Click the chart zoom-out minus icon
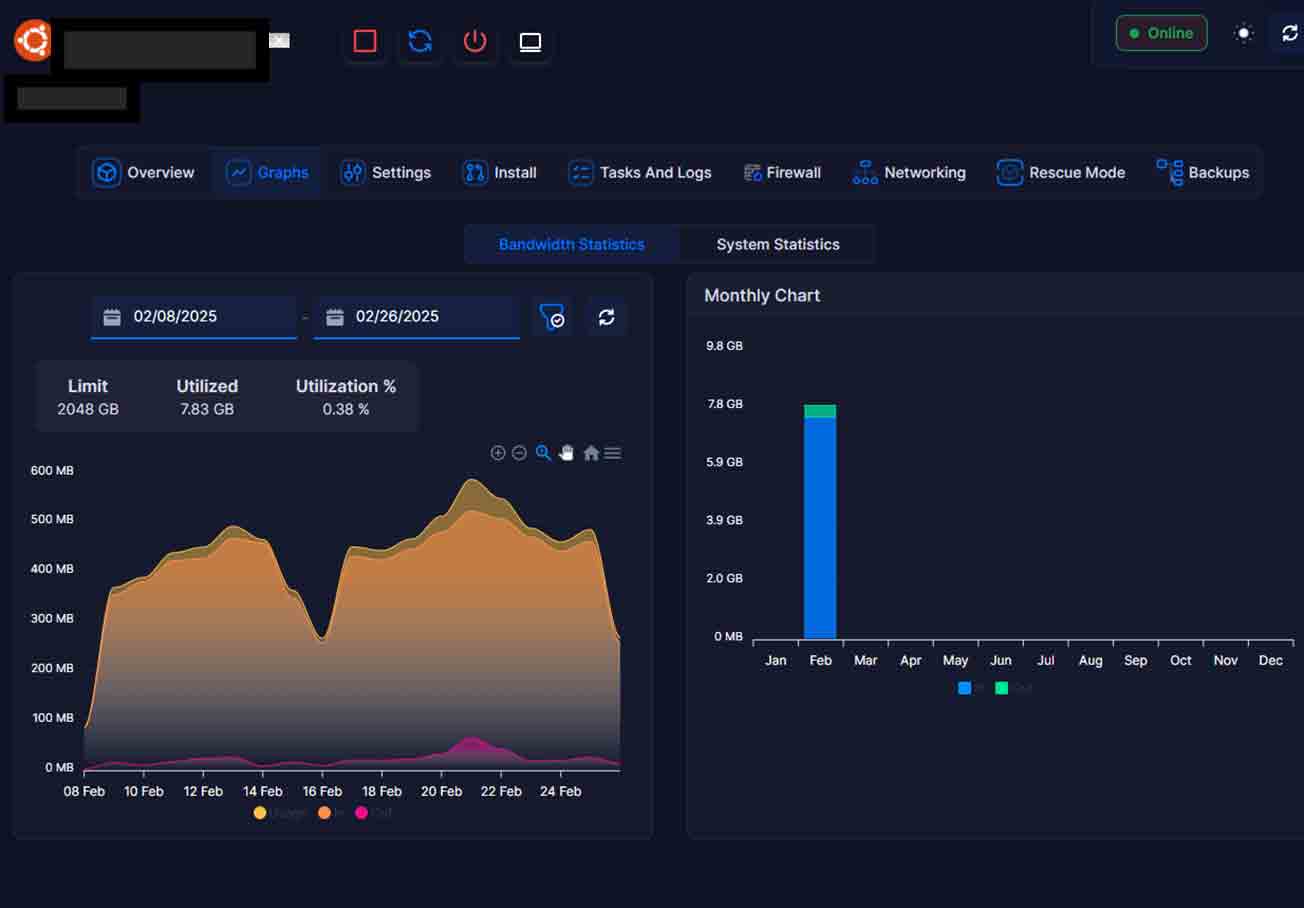 tap(519, 453)
